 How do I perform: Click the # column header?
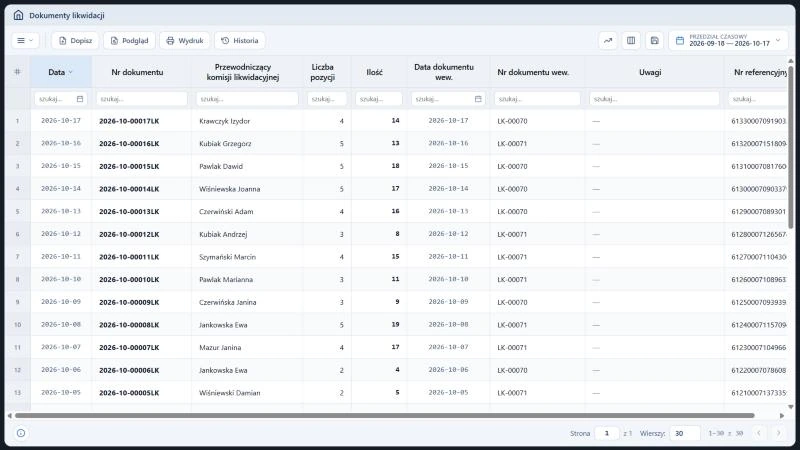tap(17, 72)
